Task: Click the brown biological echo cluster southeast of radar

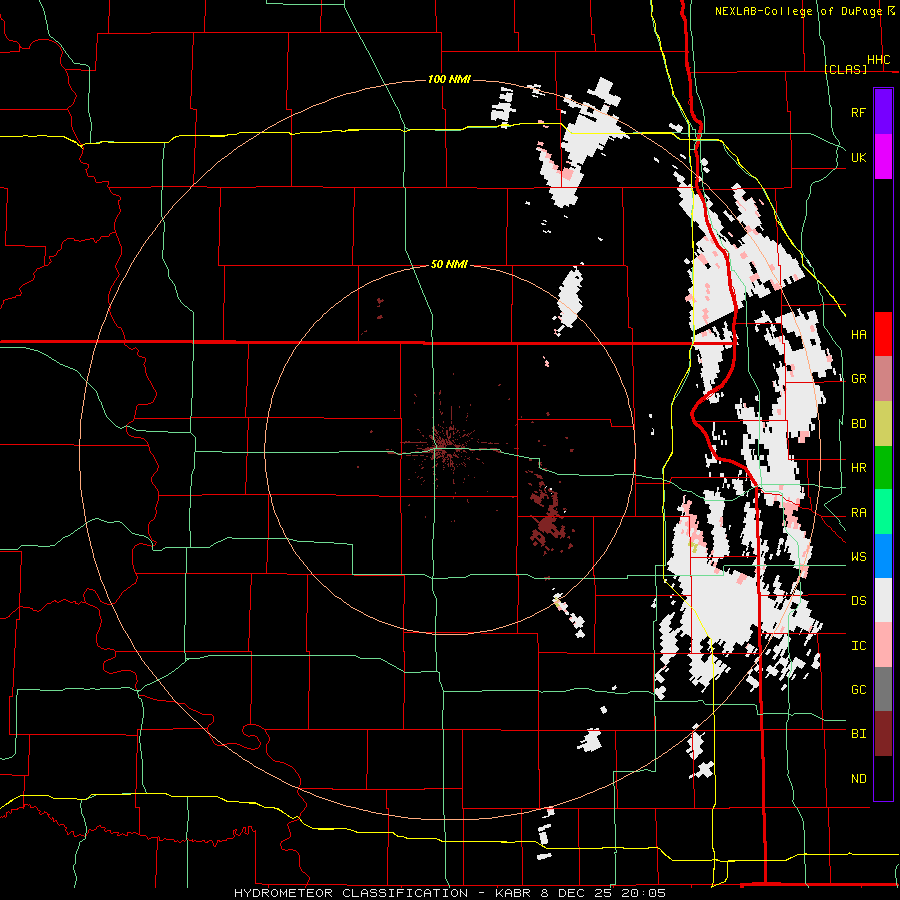Action: [548, 517]
